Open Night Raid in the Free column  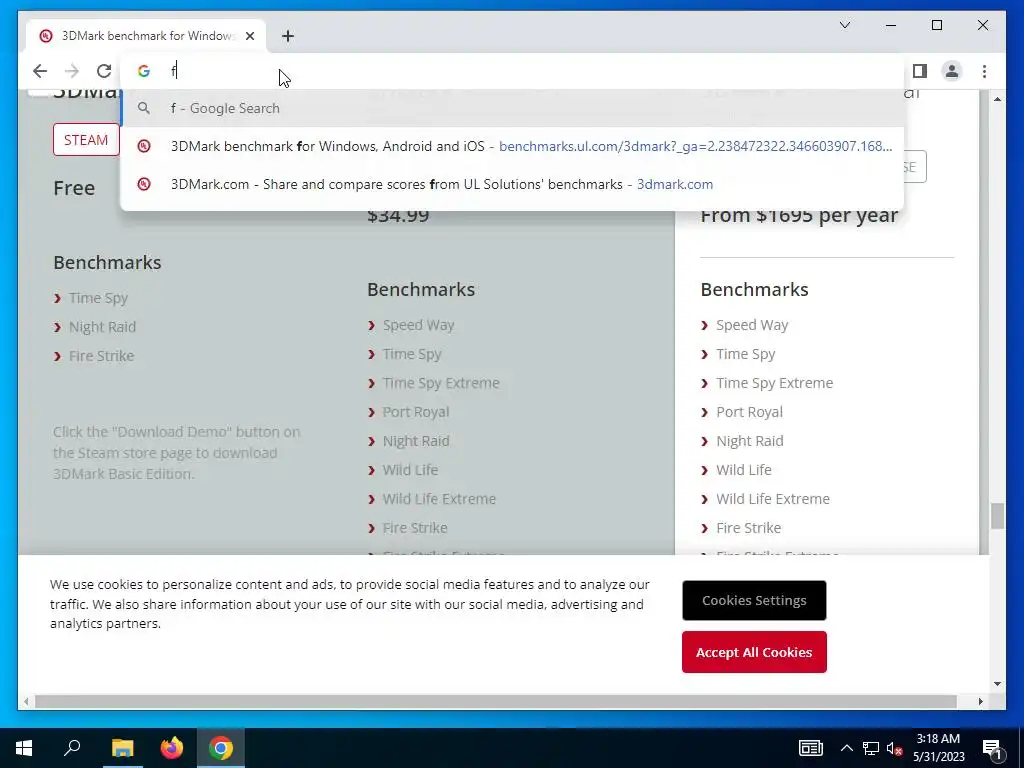point(103,327)
